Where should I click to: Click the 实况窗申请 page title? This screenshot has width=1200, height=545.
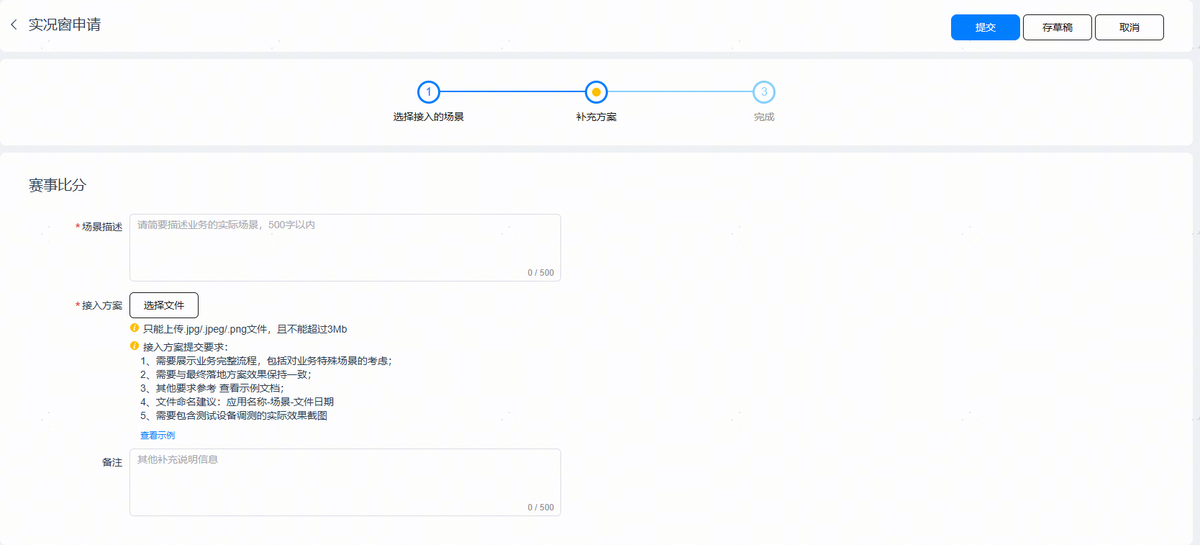click(64, 25)
